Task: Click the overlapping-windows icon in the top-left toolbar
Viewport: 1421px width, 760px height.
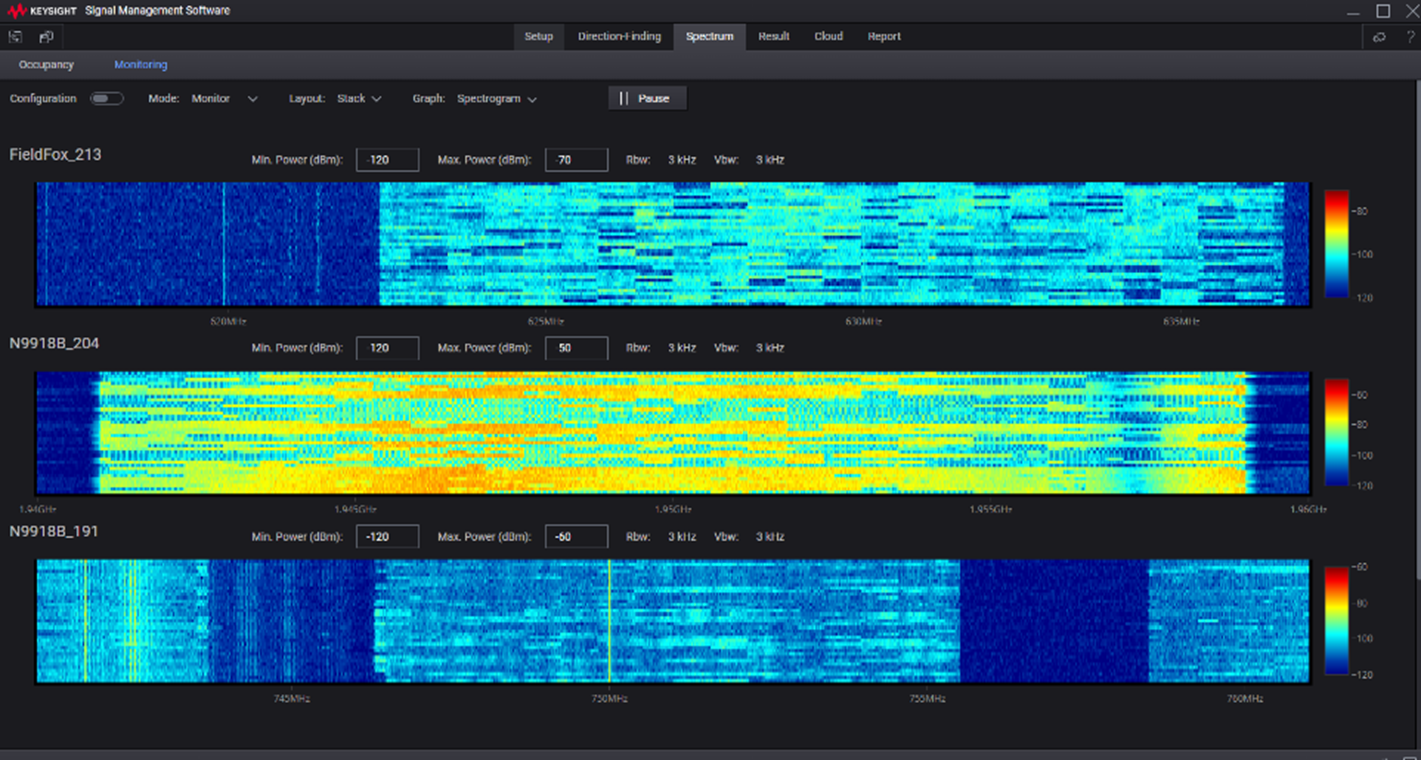Action: [46, 37]
